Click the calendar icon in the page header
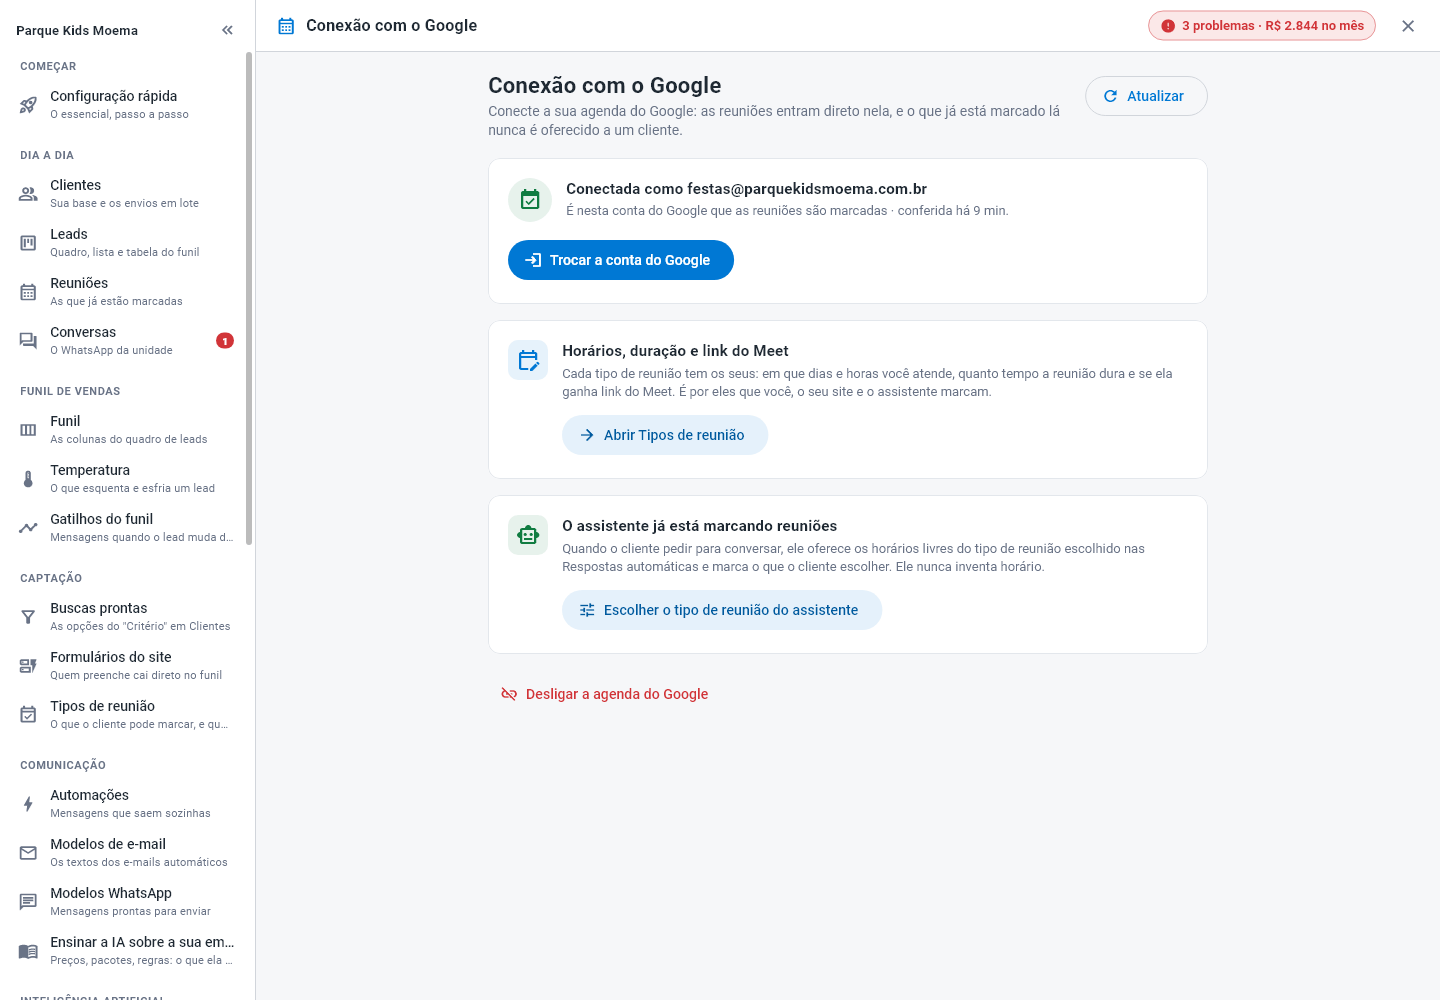1440x1000 pixels. pos(286,26)
